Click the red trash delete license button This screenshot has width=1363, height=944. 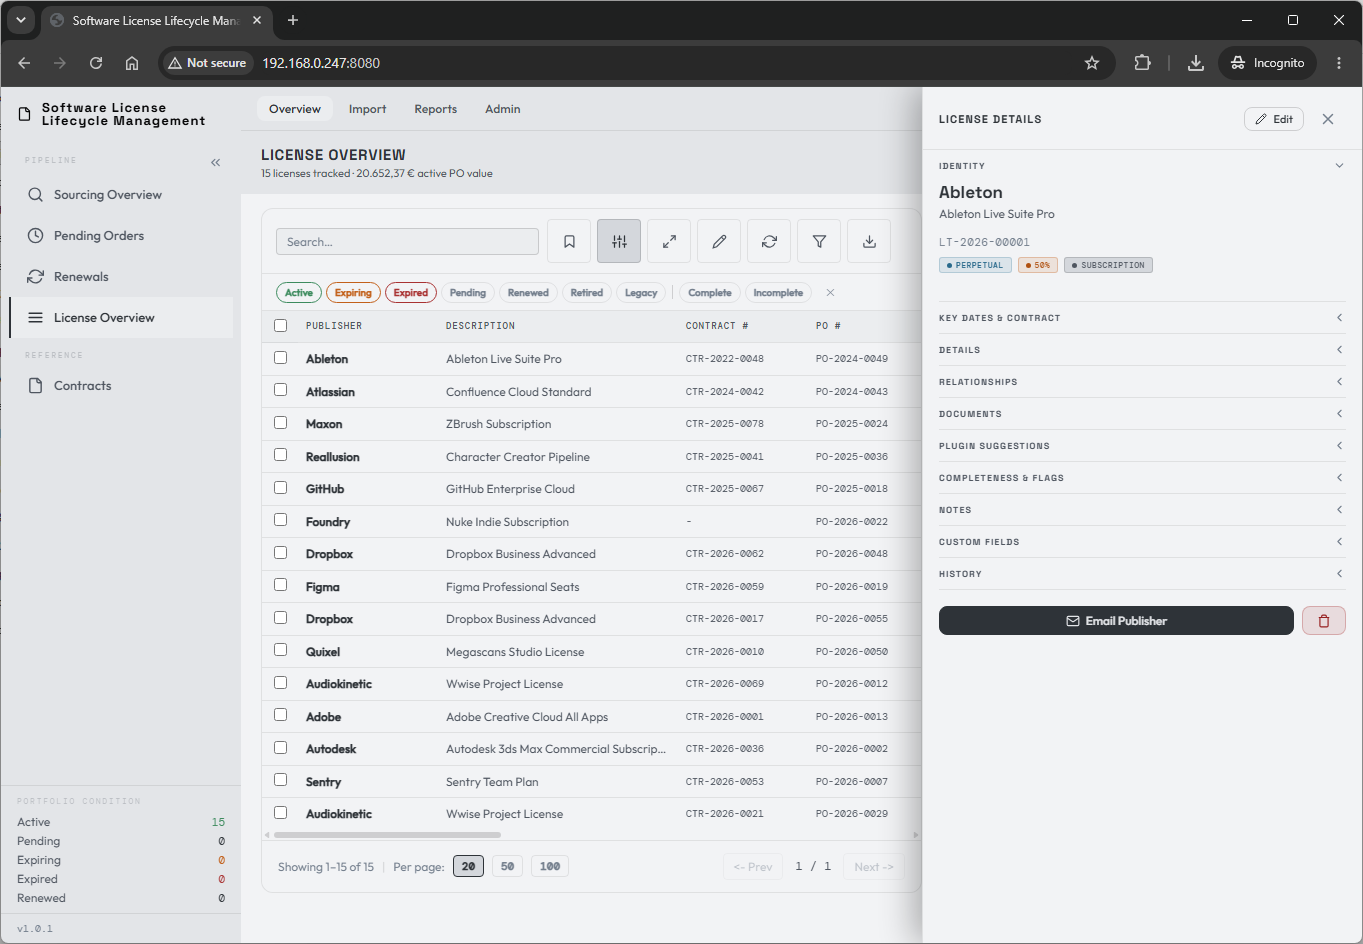pos(1324,621)
